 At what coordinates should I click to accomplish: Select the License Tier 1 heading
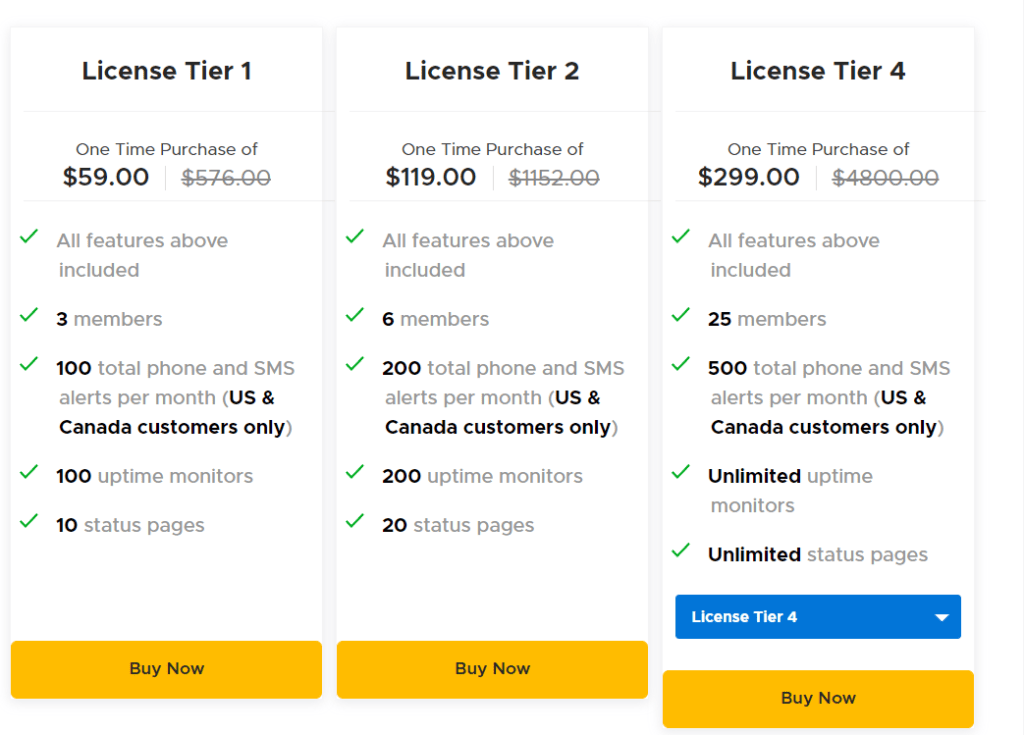(x=166, y=71)
